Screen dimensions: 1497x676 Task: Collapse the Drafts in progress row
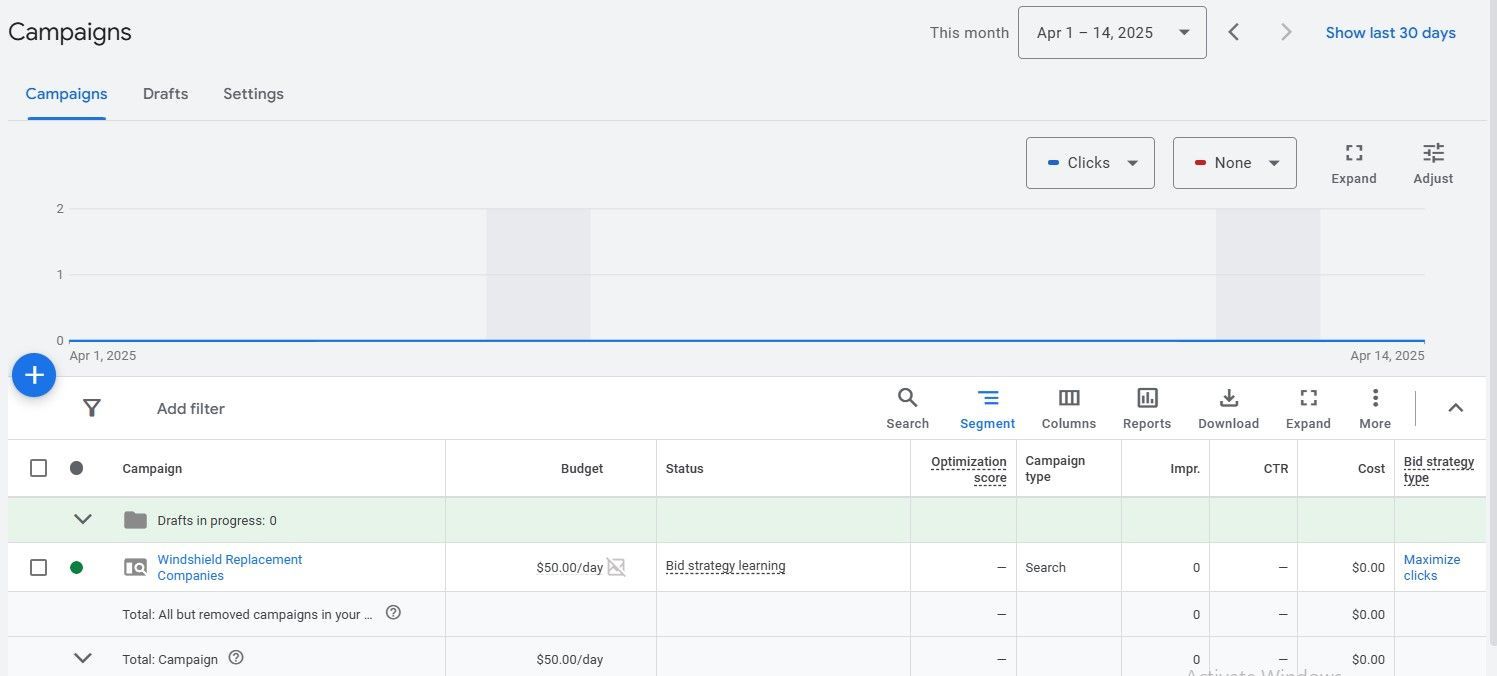point(83,520)
